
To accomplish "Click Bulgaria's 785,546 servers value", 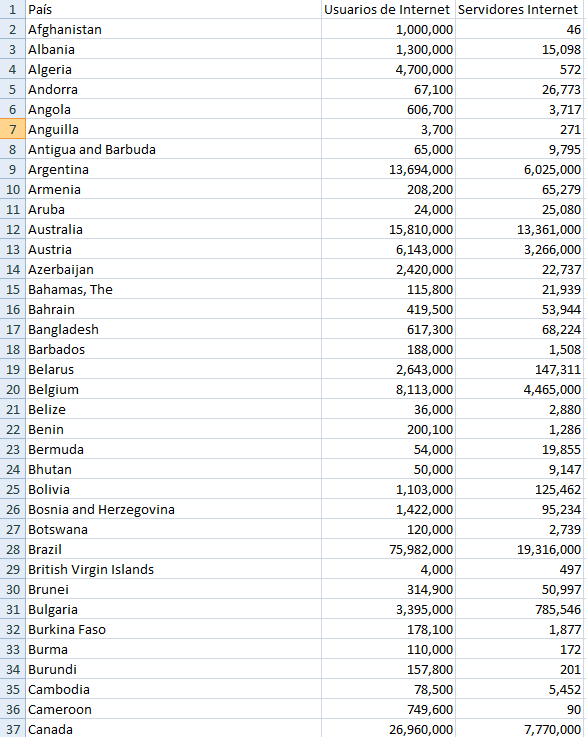I will 520,609.
